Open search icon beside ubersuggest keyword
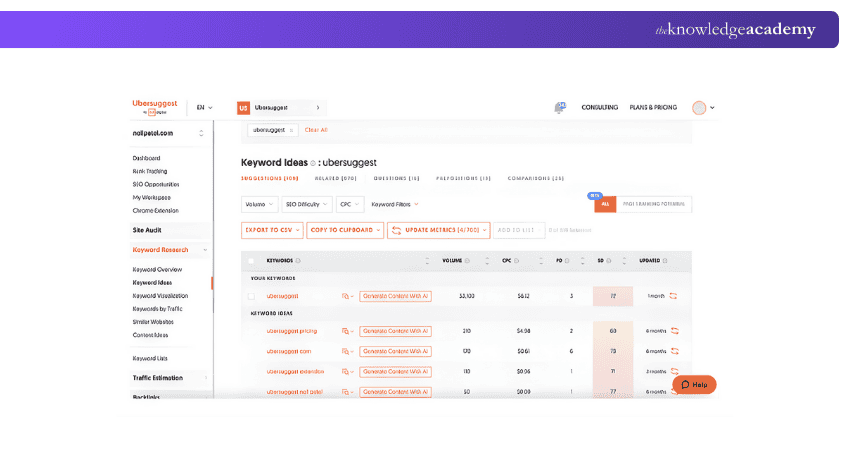This screenshot has width=850, height=450. 347,296
